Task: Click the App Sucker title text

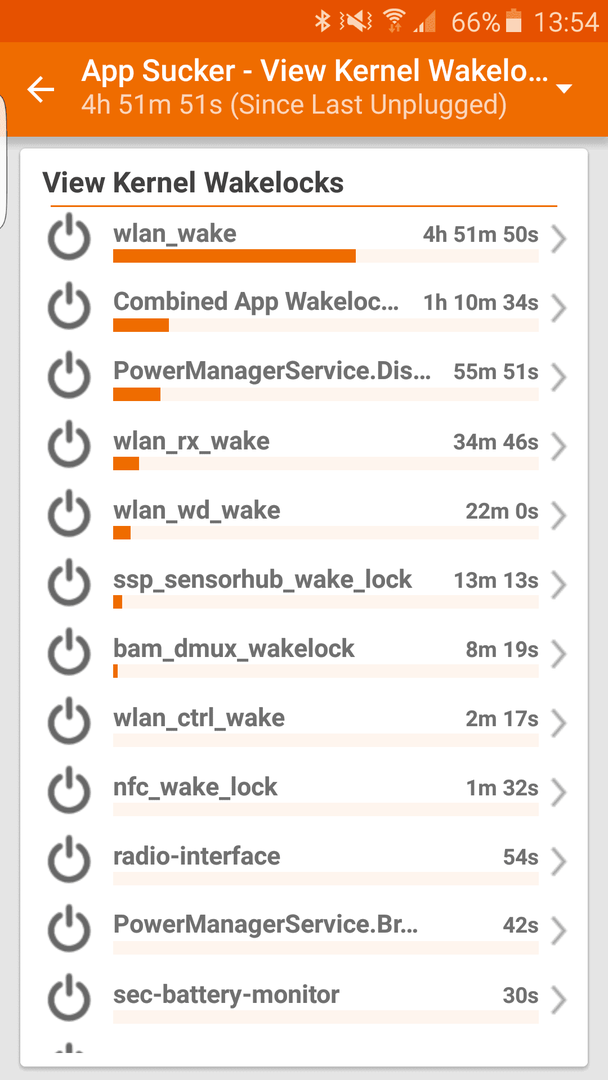Action: click(x=315, y=71)
